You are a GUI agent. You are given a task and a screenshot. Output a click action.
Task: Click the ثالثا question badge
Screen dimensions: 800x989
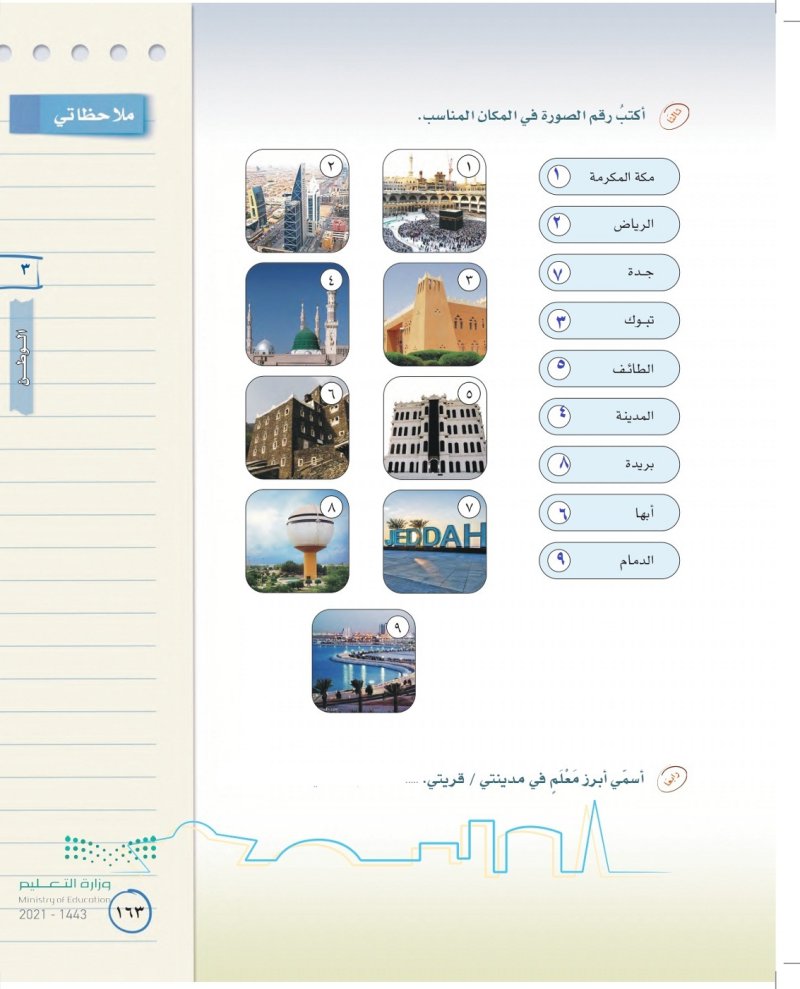pyautogui.click(x=674, y=116)
